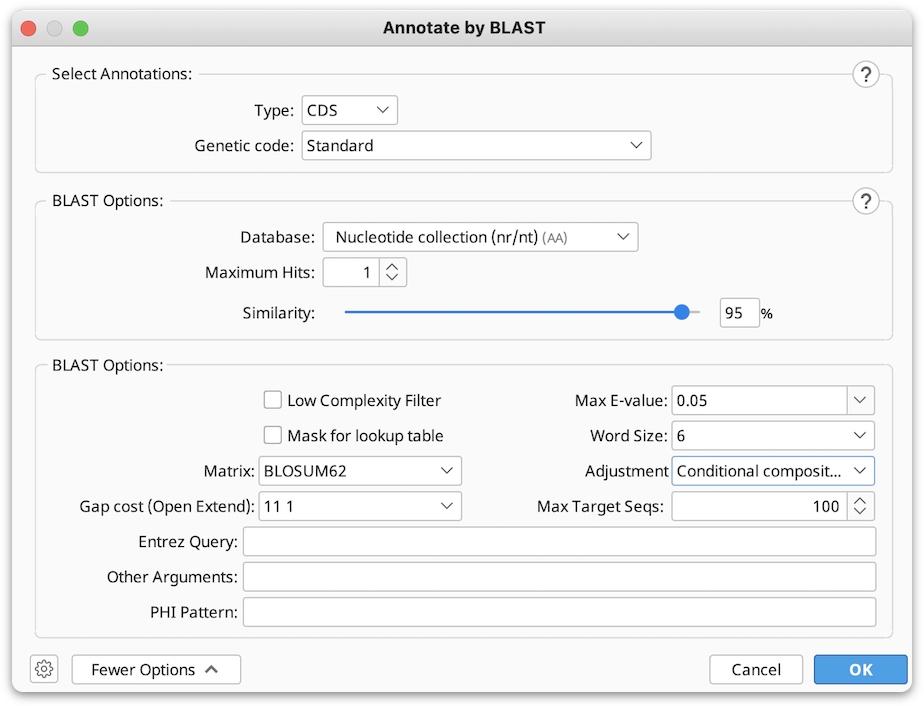Cancel the Annotate by BLAST dialog
The image size is (924, 706).
pyautogui.click(x=756, y=669)
